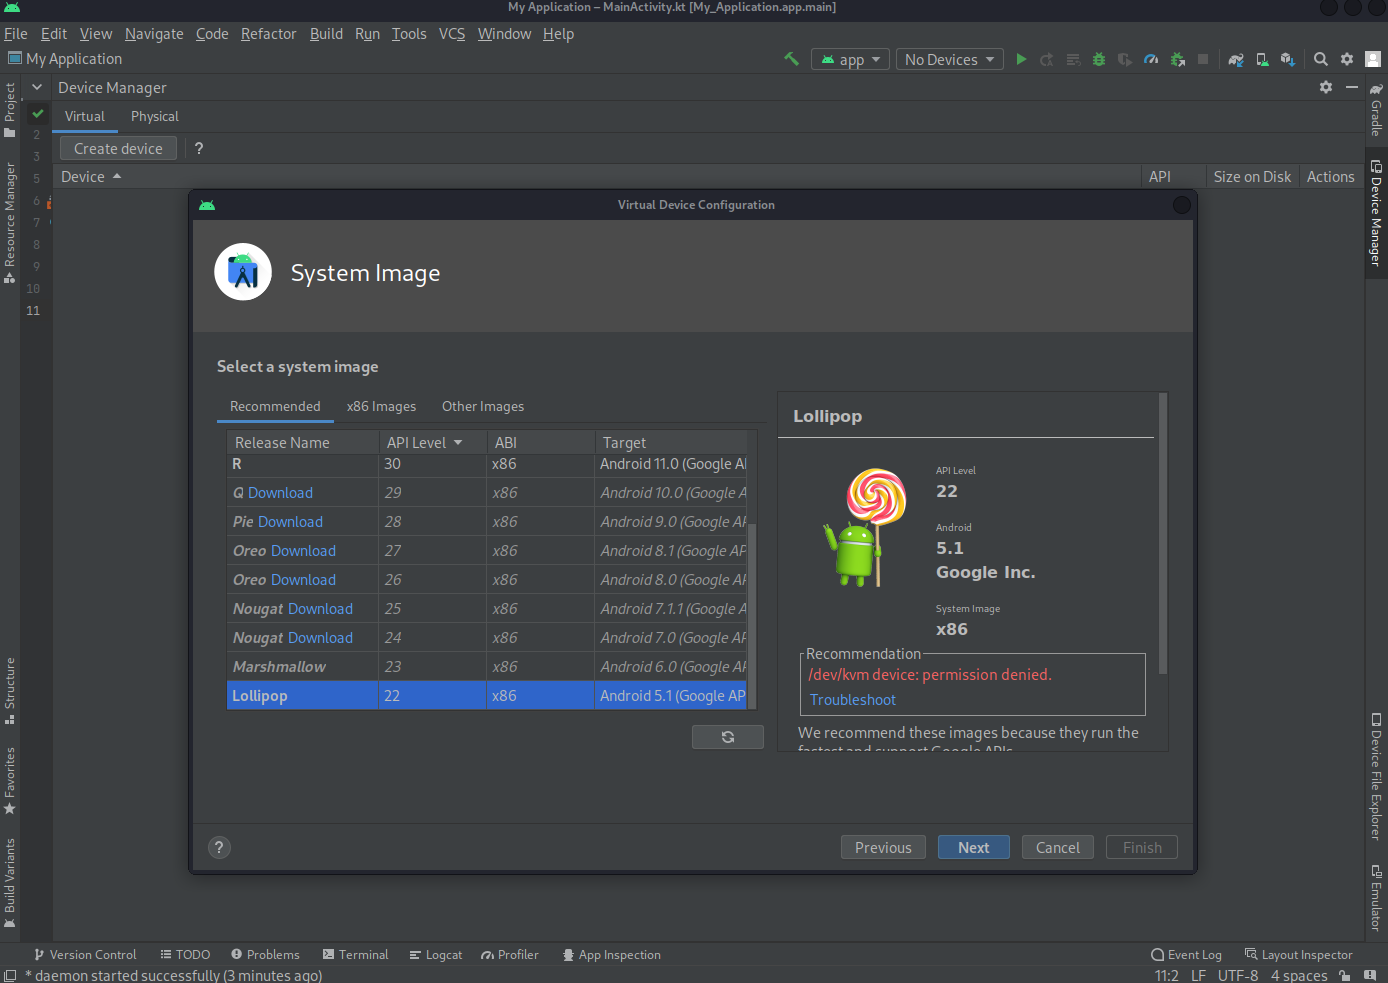Run the app with green play icon

(x=1021, y=59)
